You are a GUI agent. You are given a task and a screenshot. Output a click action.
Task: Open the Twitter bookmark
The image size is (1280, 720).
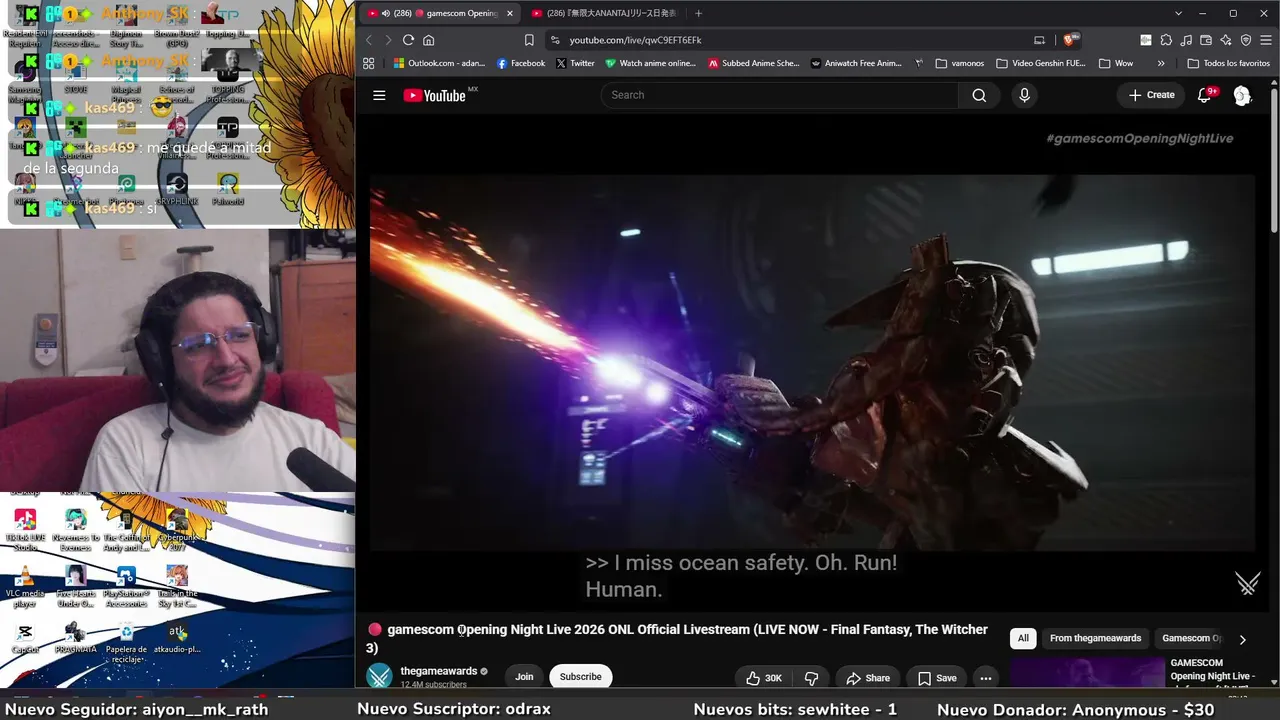(x=575, y=63)
